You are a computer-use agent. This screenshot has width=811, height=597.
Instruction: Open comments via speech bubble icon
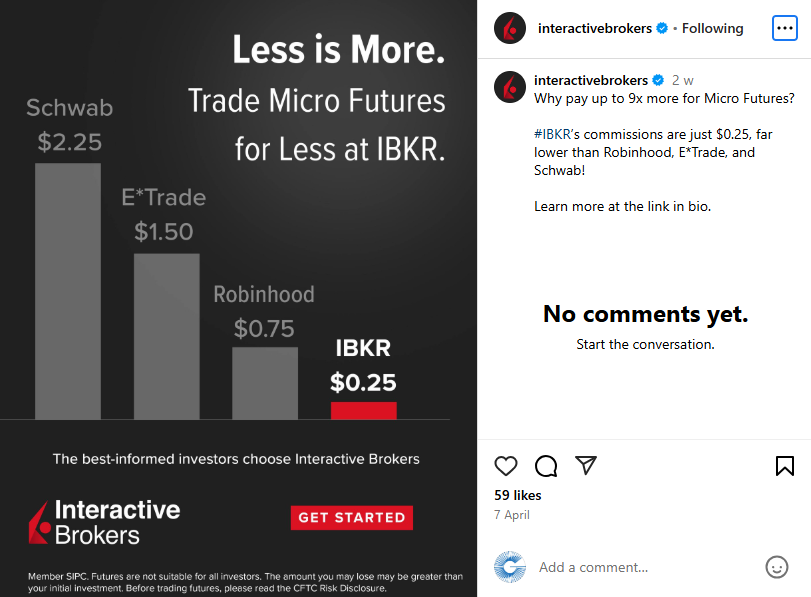tap(546, 466)
